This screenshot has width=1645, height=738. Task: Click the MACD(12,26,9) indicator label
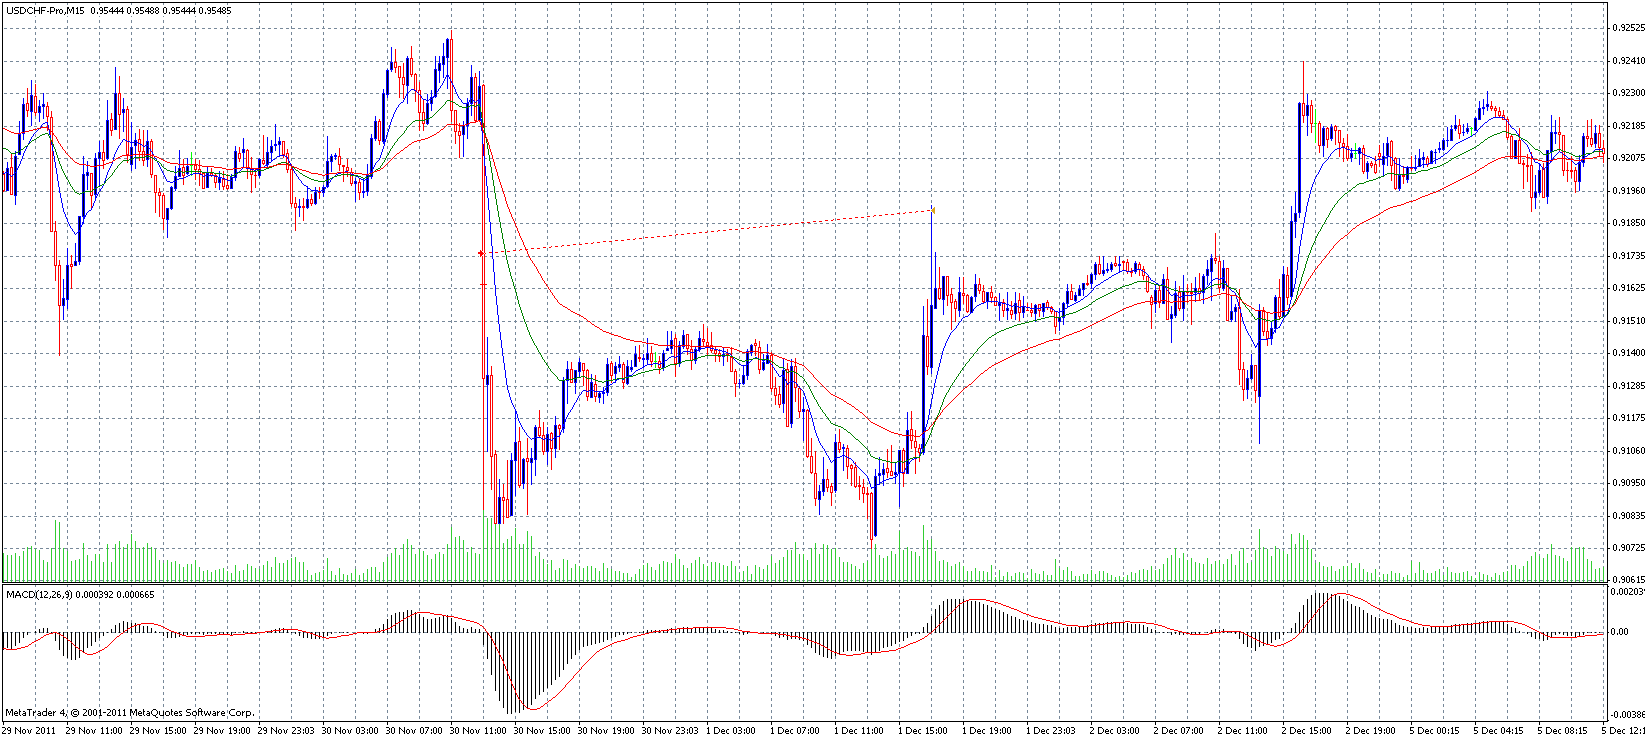click(40, 595)
